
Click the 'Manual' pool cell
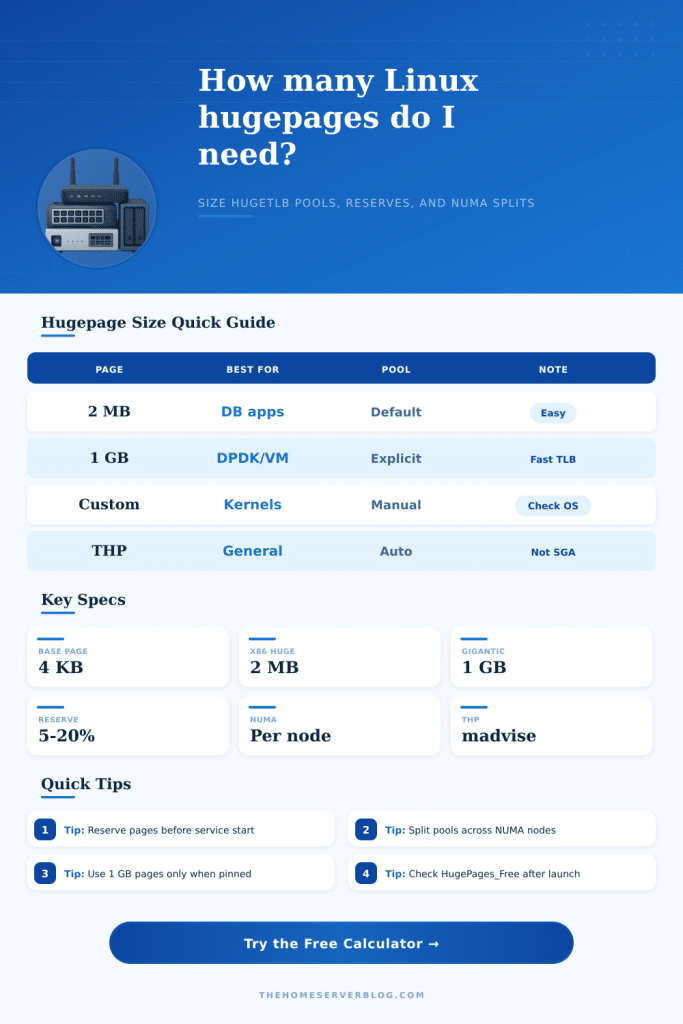point(396,505)
